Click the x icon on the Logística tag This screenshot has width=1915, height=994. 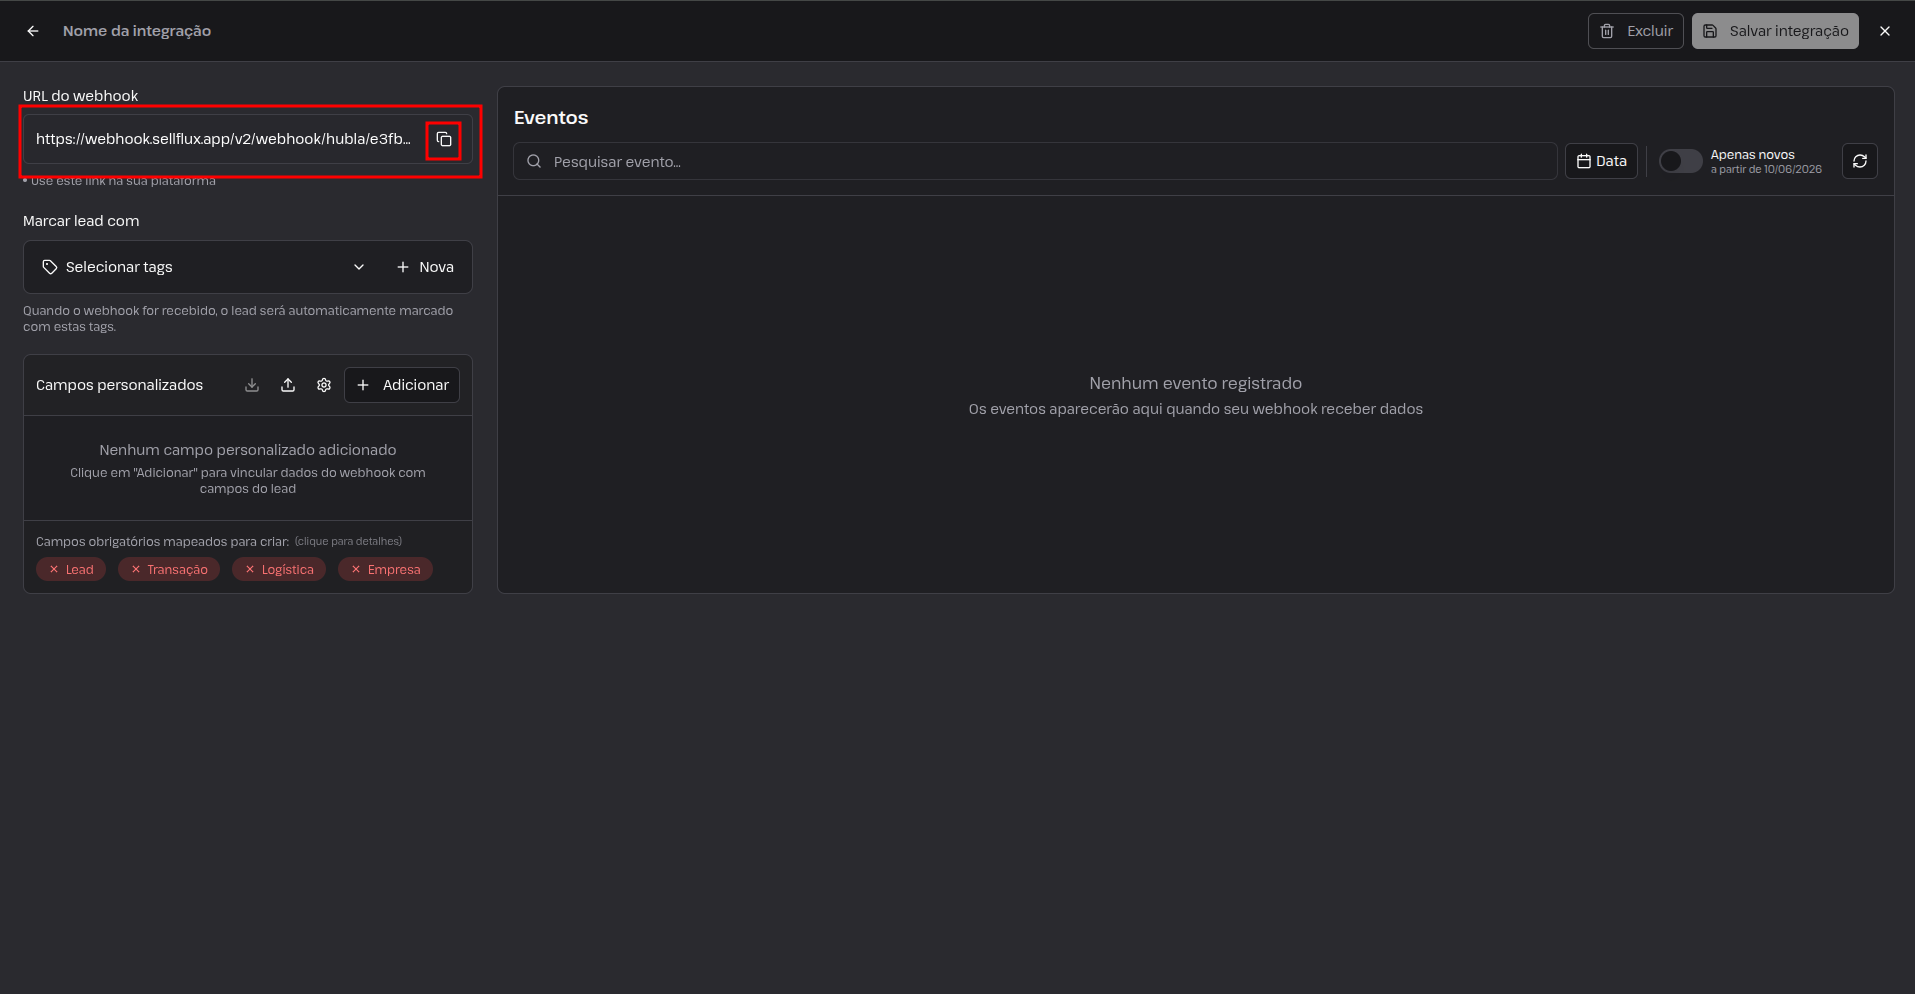pos(250,569)
